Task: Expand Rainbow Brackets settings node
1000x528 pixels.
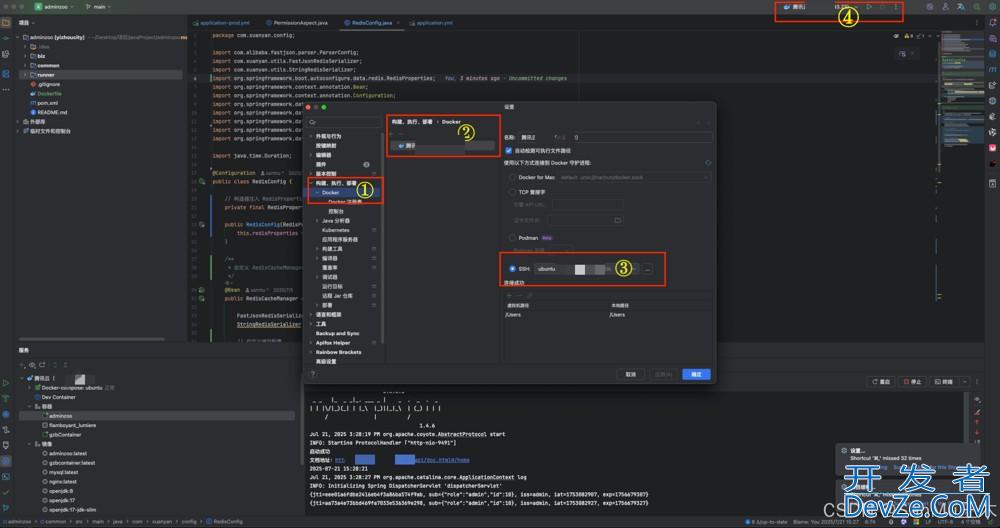Action: pyautogui.click(x=311, y=352)
